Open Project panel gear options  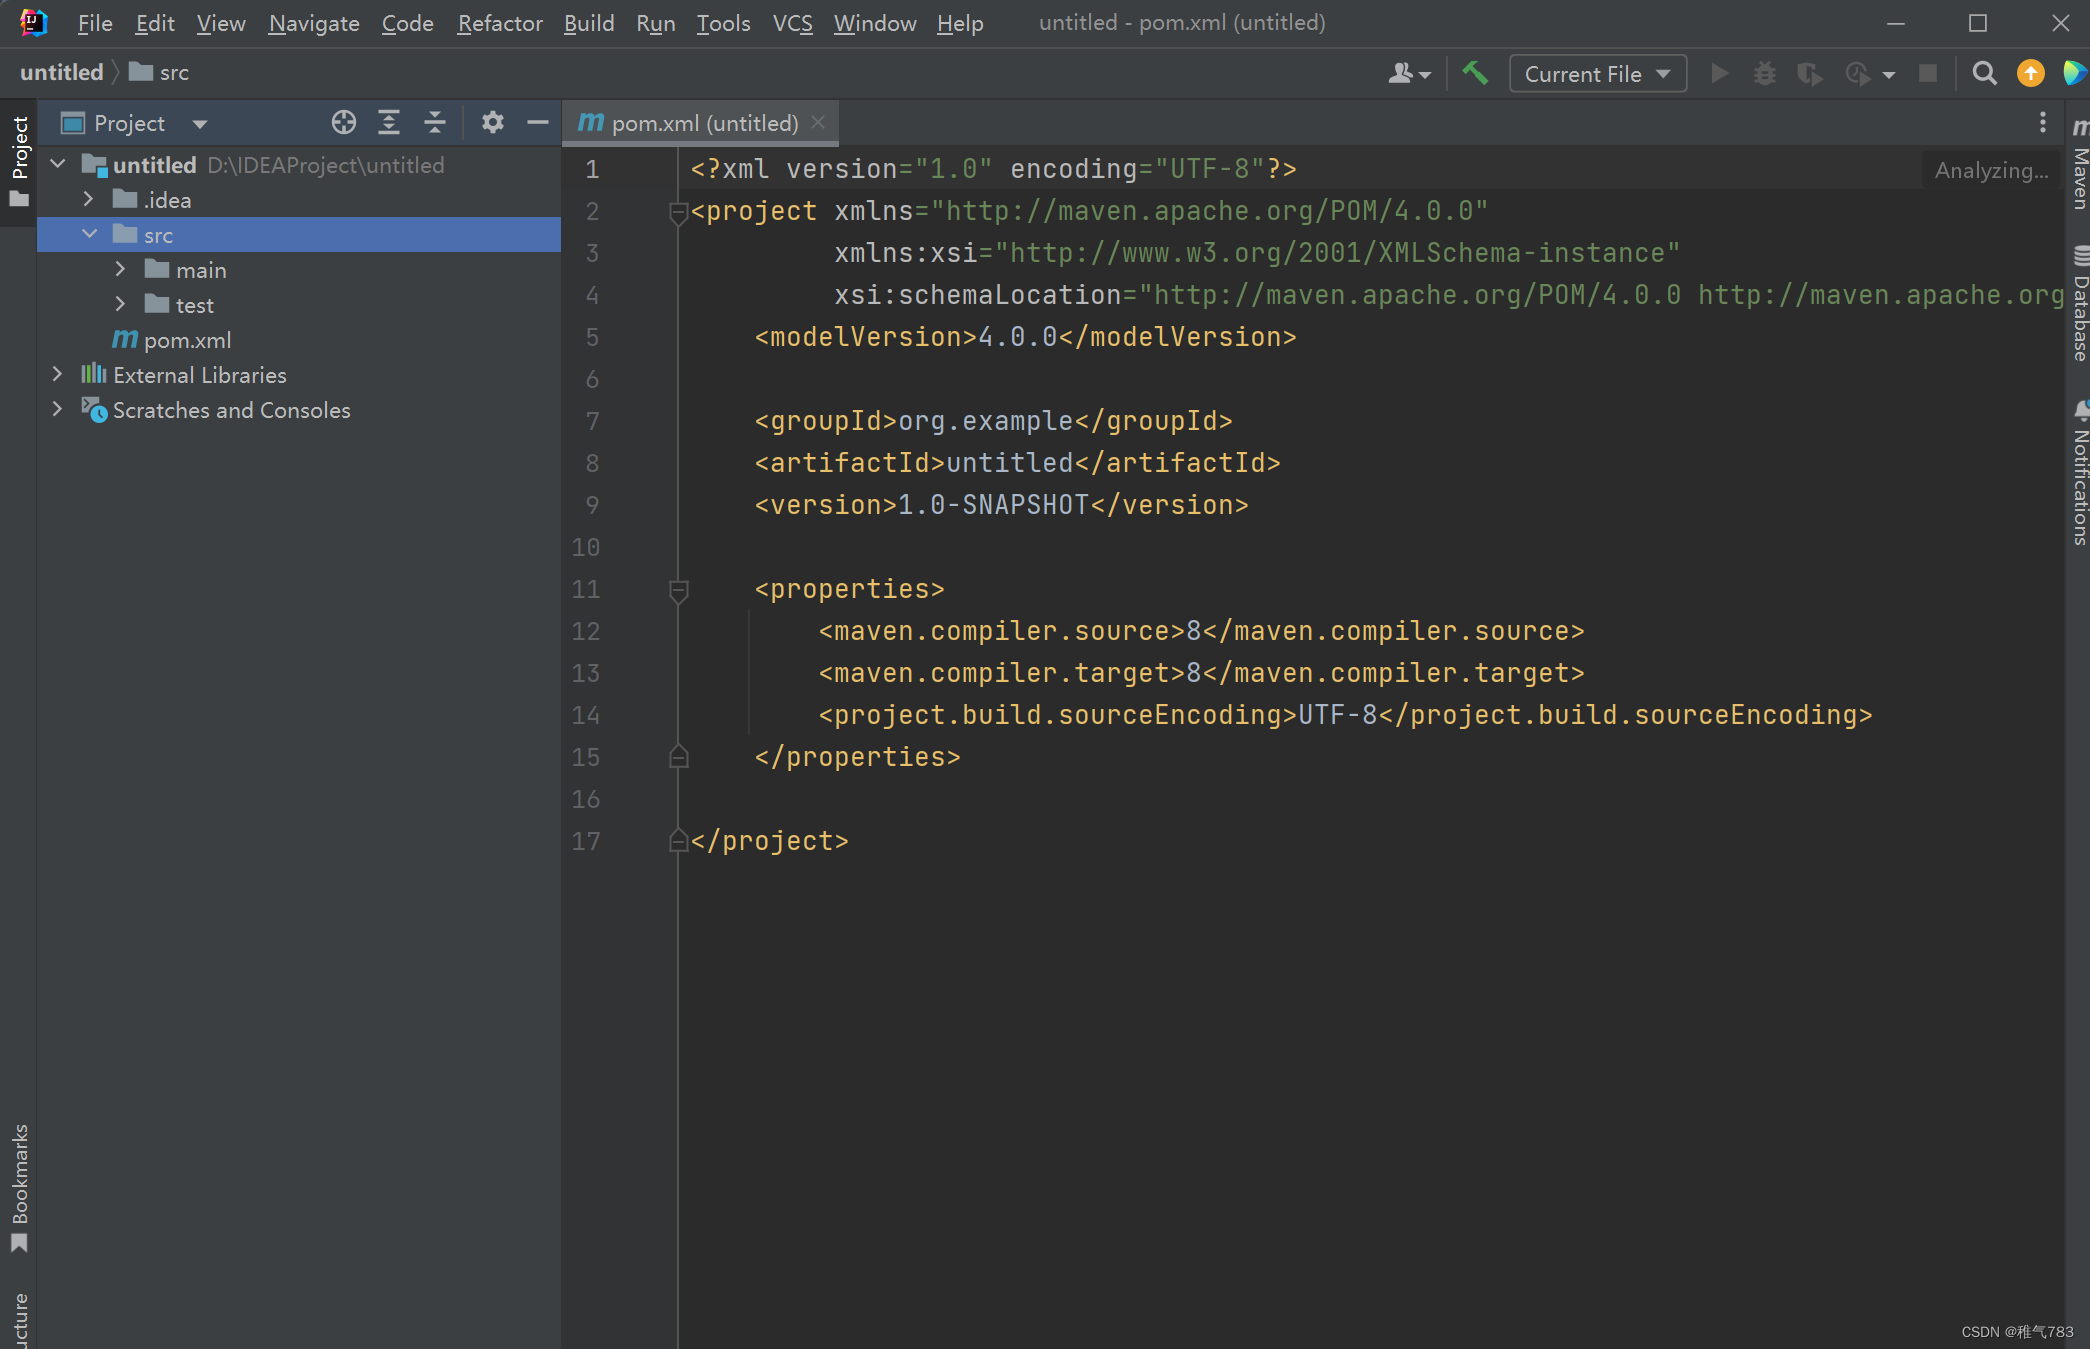492,123
